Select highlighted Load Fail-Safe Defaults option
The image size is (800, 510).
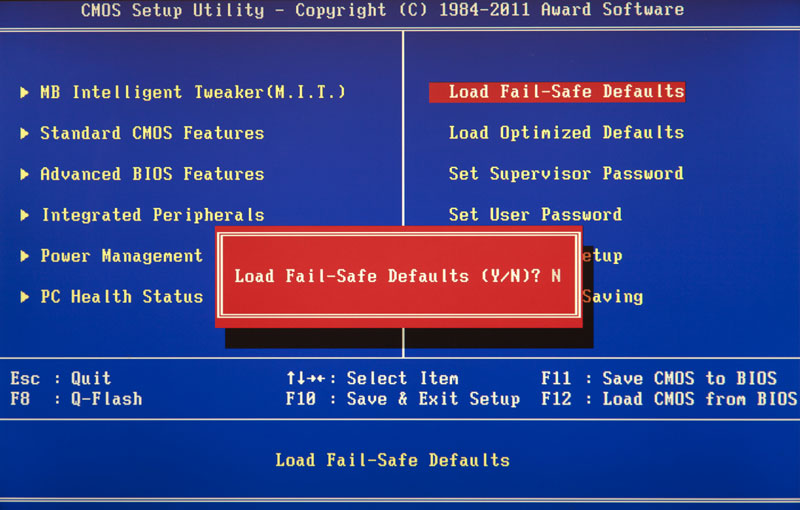[557, 92]
